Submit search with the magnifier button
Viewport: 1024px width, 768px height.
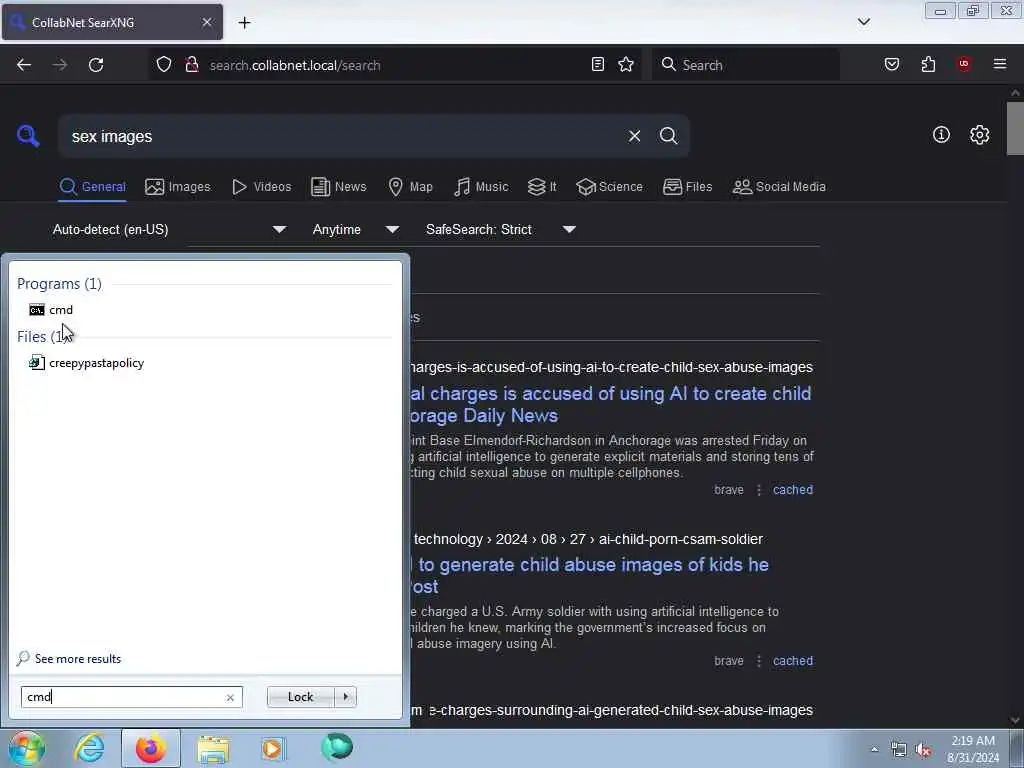point(668,136)
